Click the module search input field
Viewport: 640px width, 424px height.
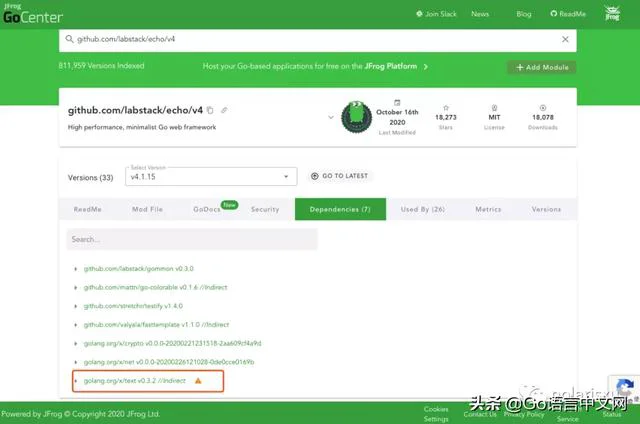(x=318, y=40)
